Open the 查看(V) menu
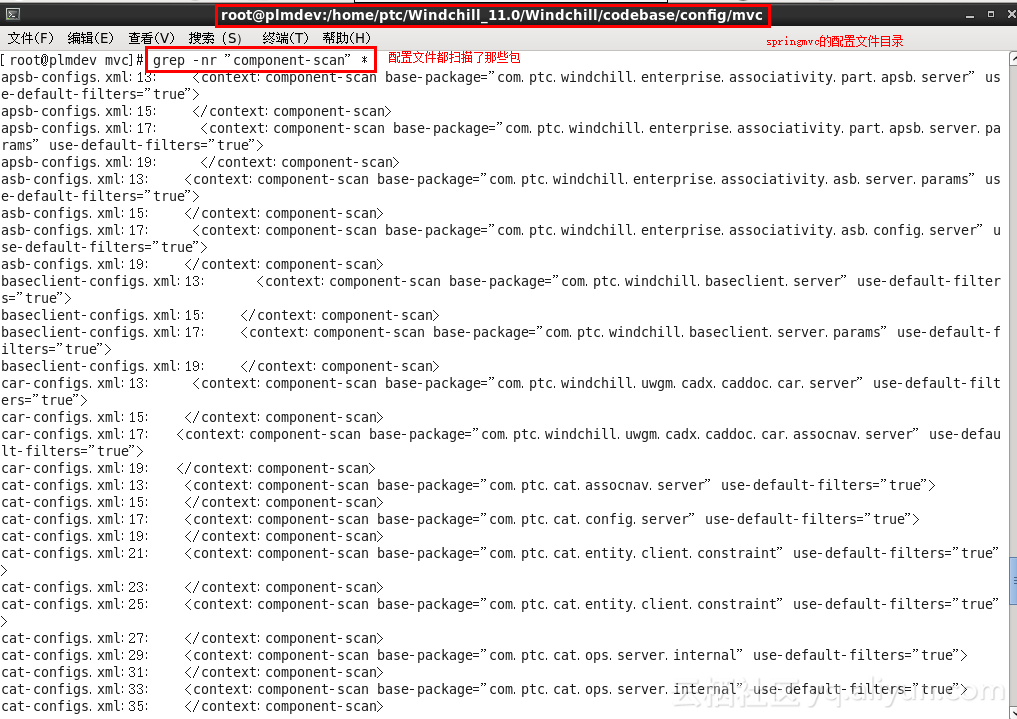 [151, 38]
